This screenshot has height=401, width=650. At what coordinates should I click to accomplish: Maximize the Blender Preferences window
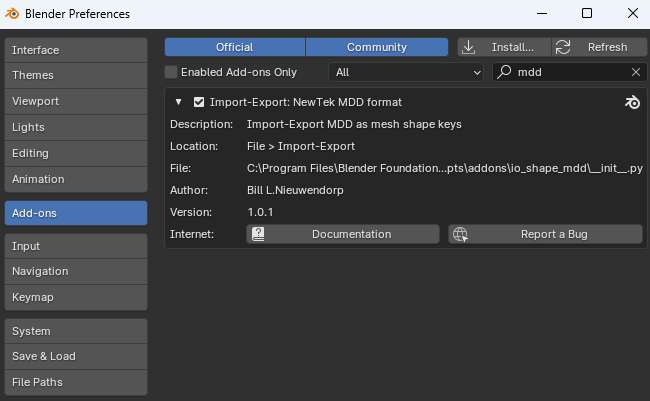pos(587,14)
